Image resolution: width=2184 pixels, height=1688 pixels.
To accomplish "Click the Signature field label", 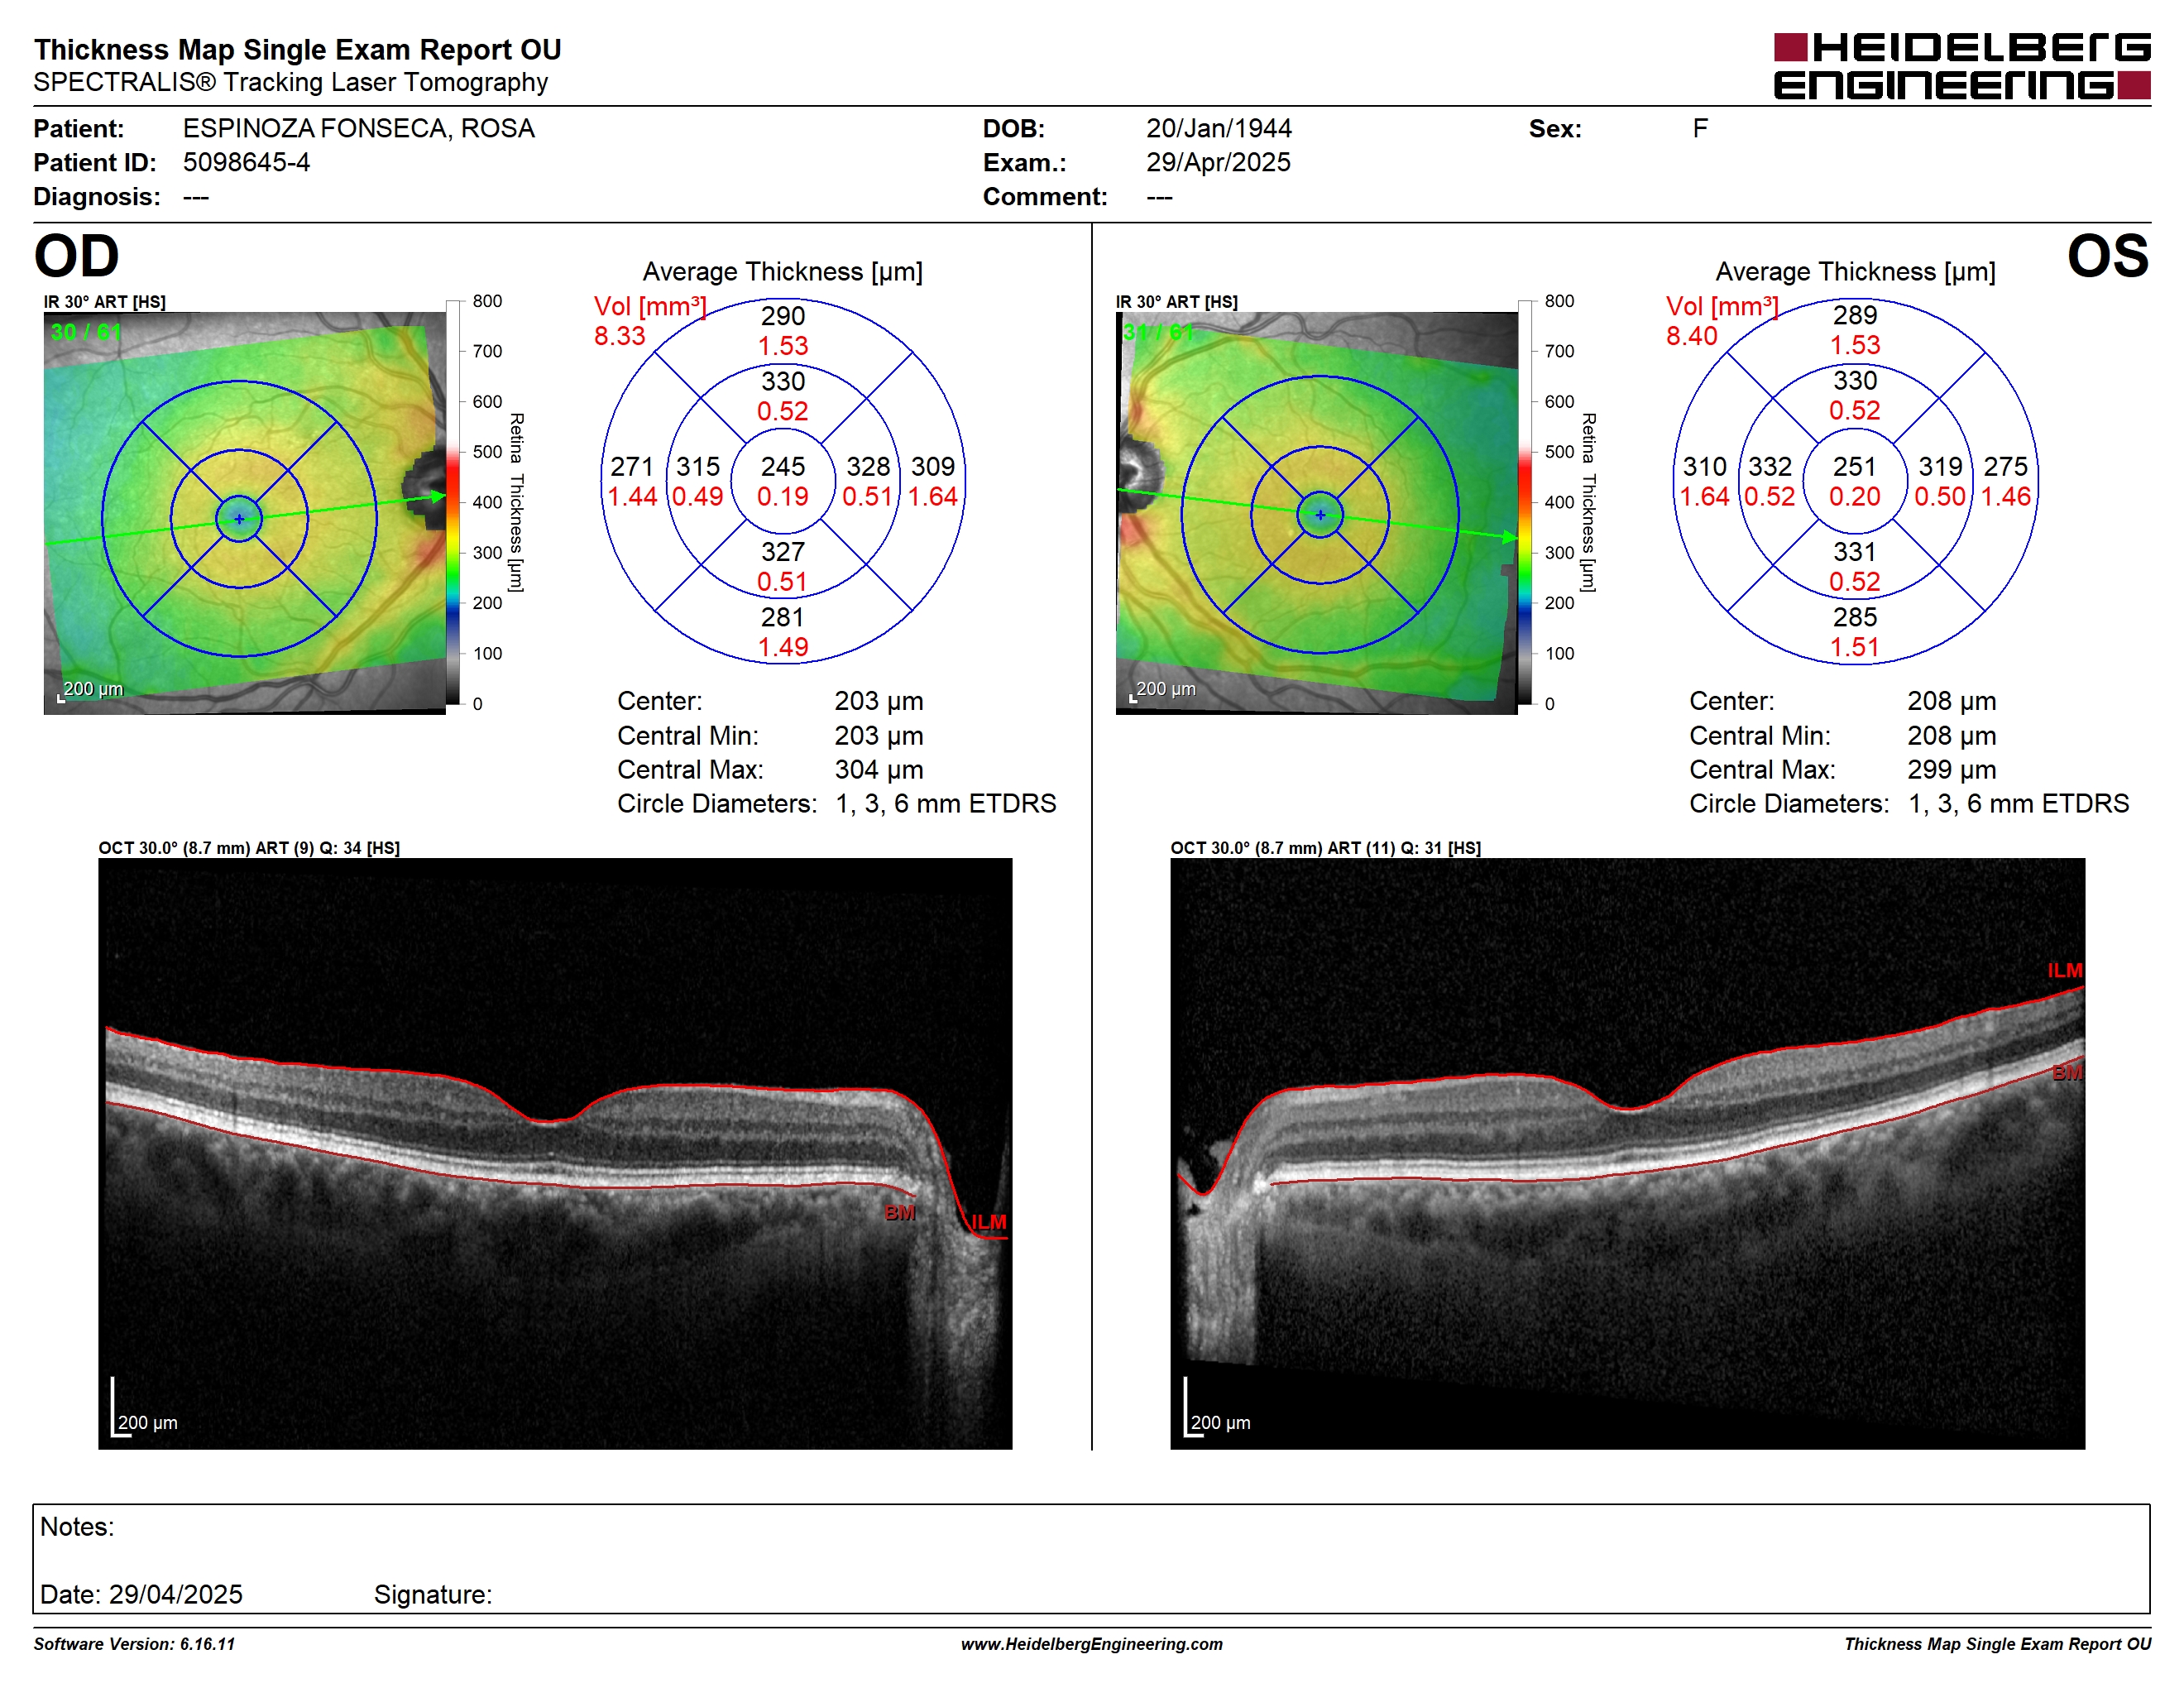I will [x=433, y=1595].
